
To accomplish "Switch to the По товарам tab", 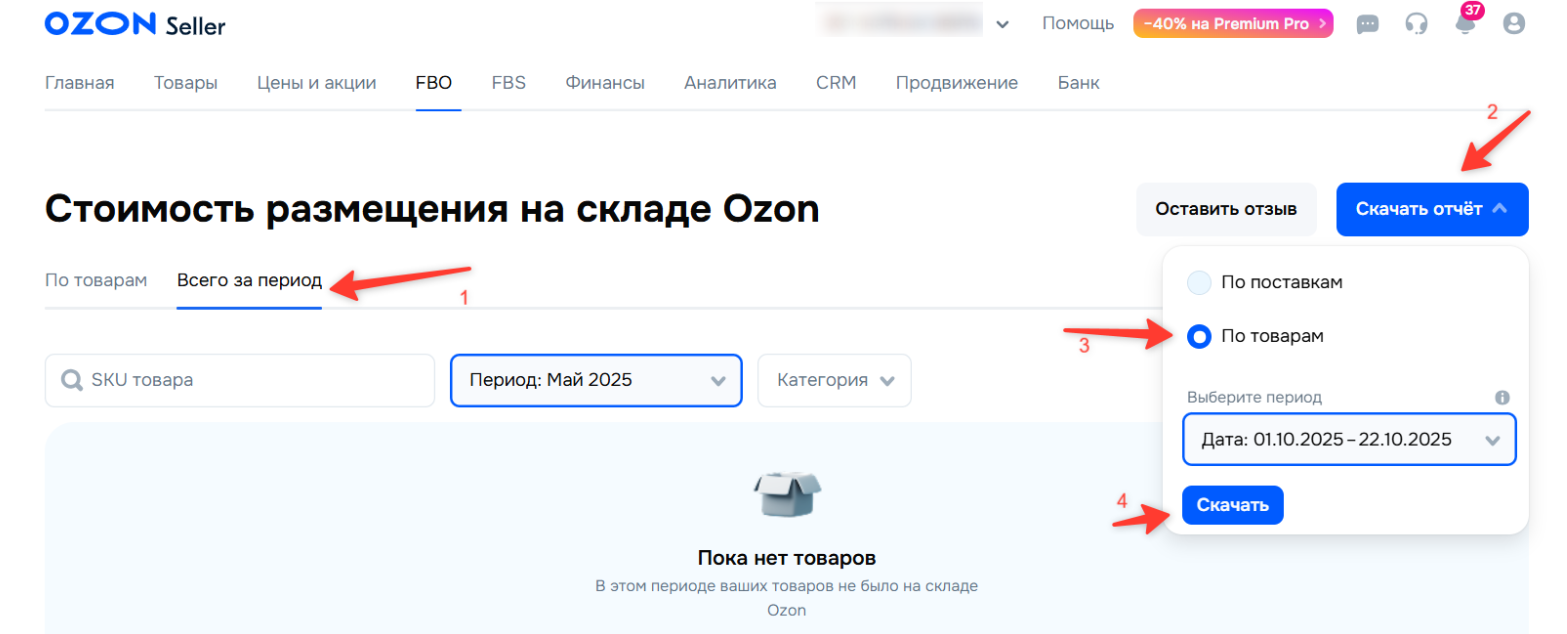I will pos(96,280).
